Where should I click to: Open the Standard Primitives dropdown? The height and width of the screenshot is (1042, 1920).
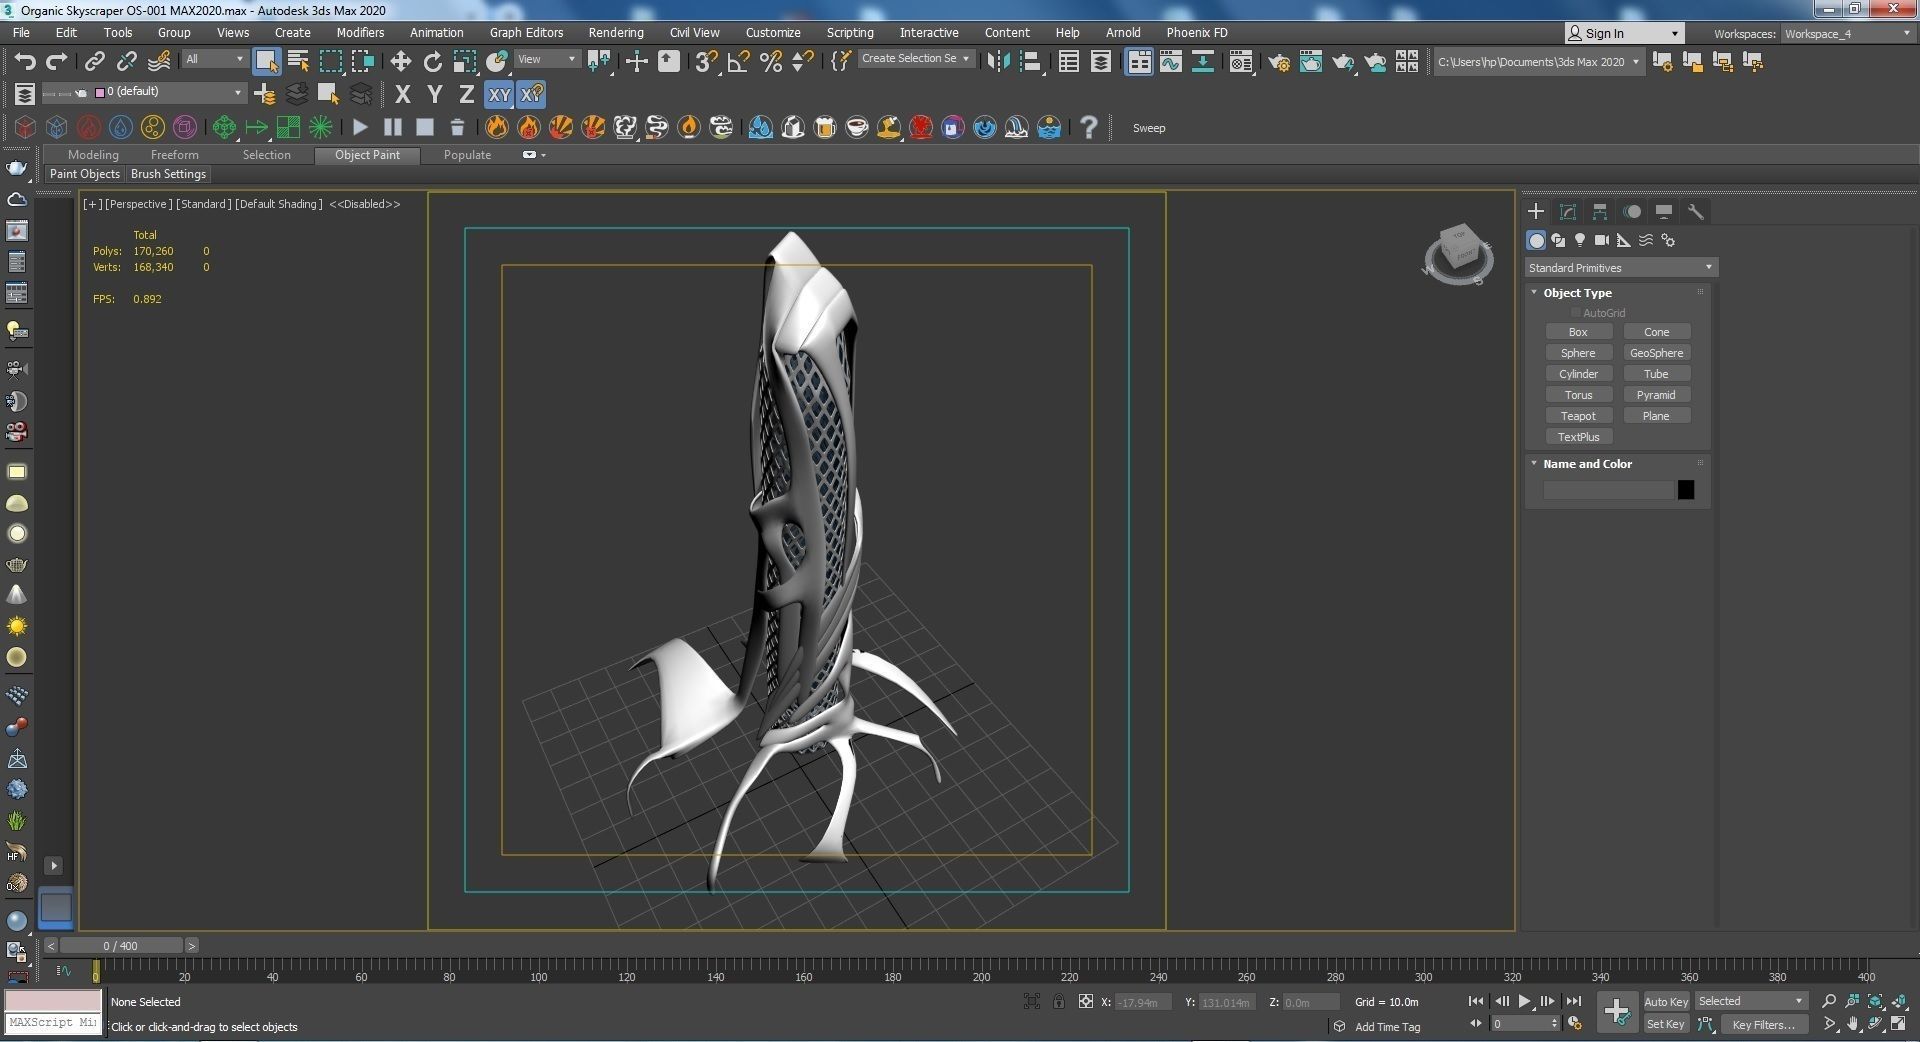click(x=1620, y=267)
